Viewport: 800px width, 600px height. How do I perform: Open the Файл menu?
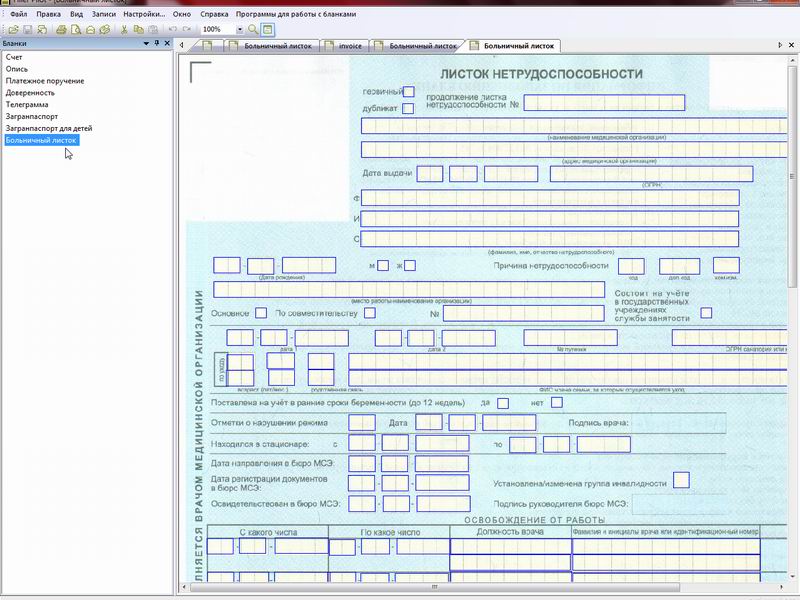tap(18, 14)
